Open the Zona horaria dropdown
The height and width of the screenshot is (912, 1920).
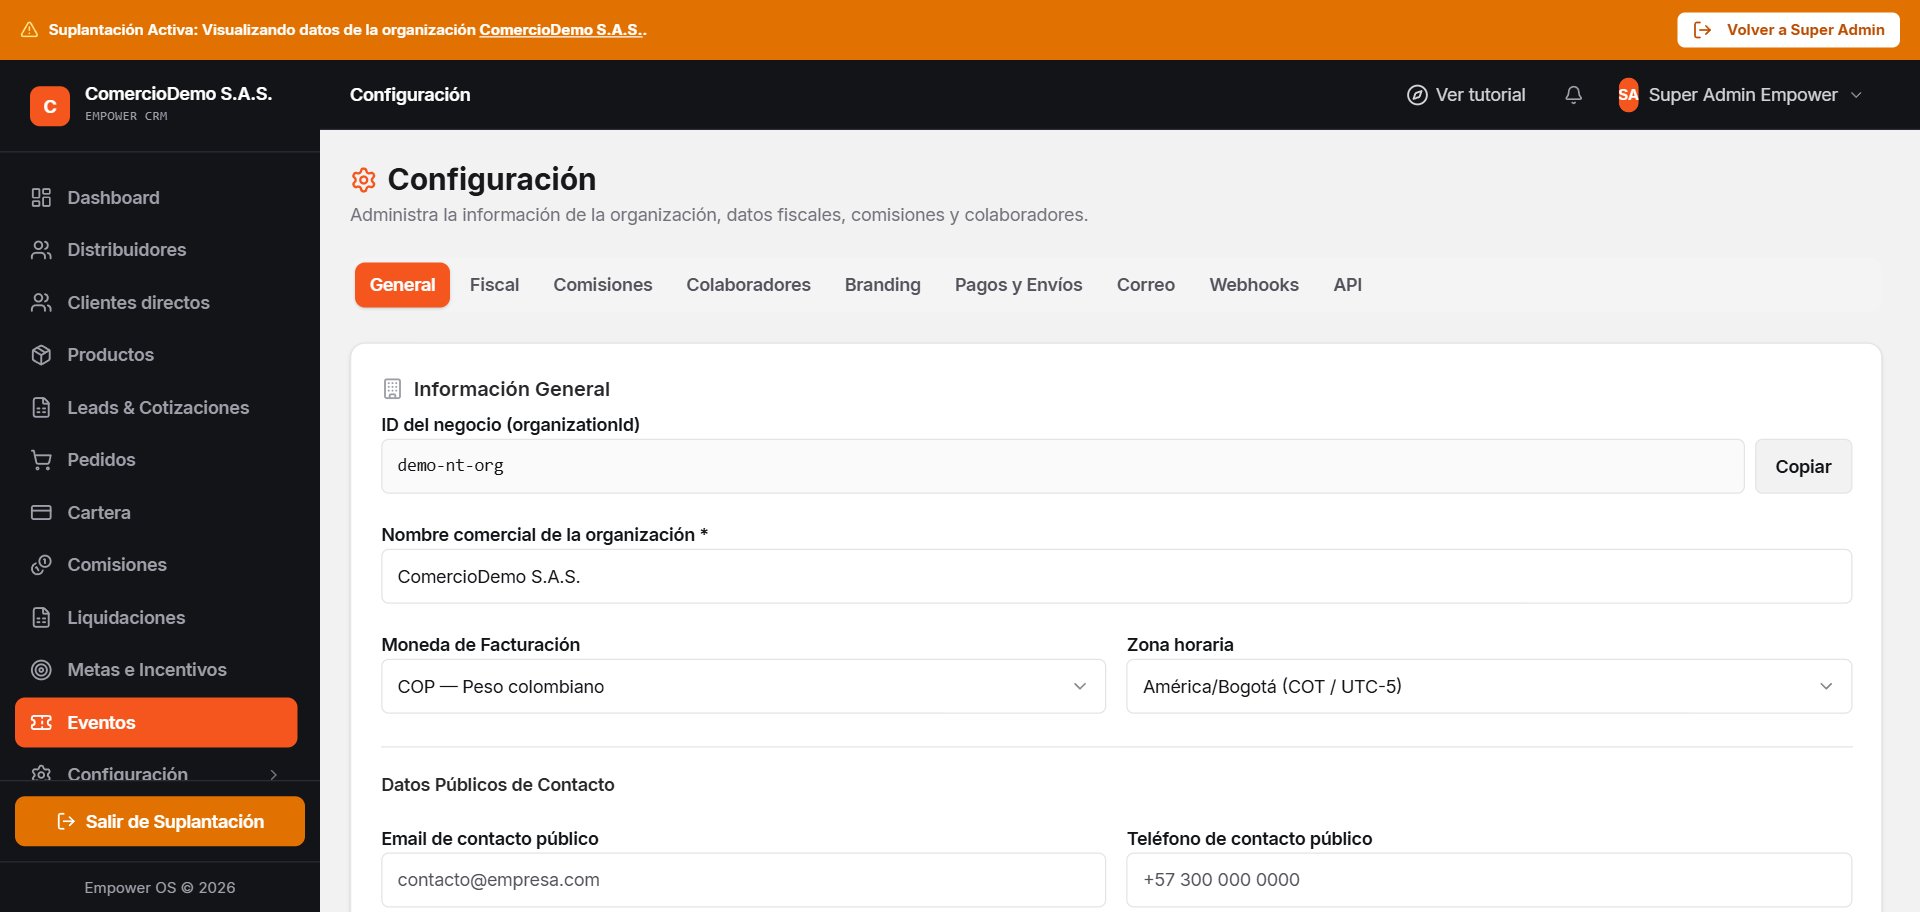click(1489, 687)
